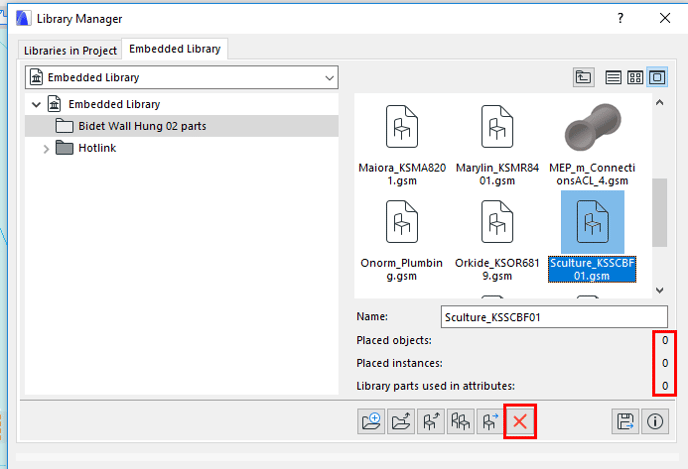The height and width of the screenshot is (469, 688).
Task: Click the help question mark in title bar
Action: tap(620, 18)
